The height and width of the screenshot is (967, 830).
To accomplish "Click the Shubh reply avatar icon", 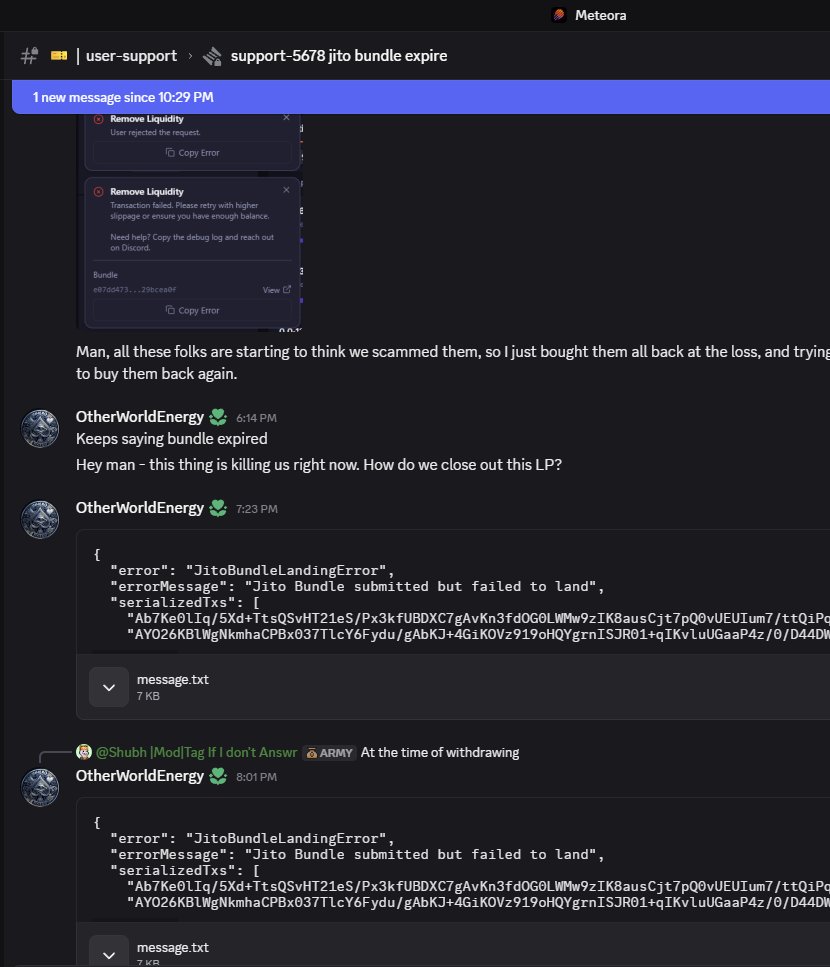I will pos(84,752).
